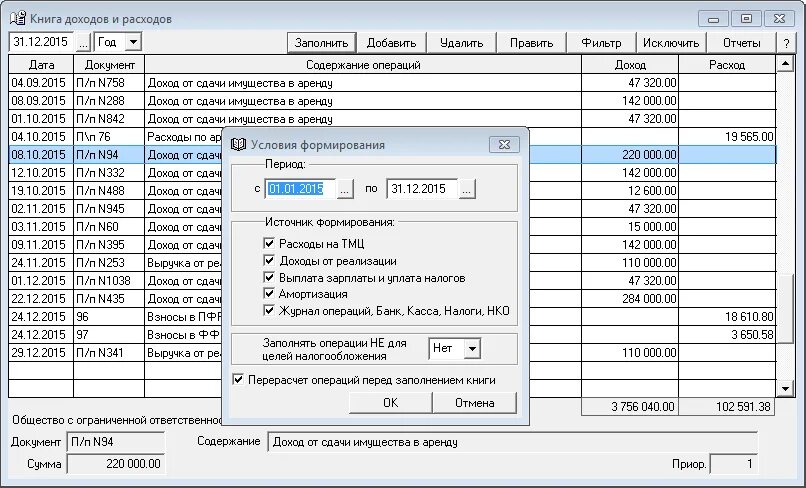The width and height of the screenshot is (806, 488).
Task: Click the Книга доходов и расходов title icon
Action: 17,19
